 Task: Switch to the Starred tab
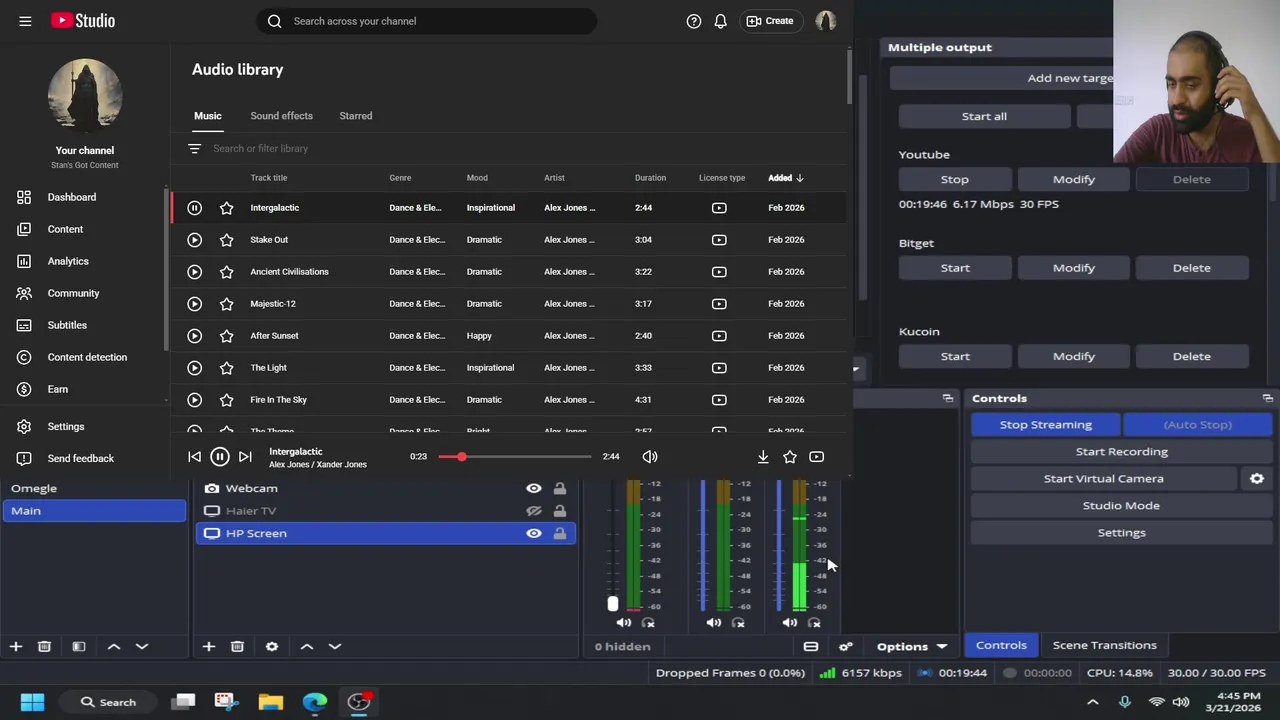356,116
